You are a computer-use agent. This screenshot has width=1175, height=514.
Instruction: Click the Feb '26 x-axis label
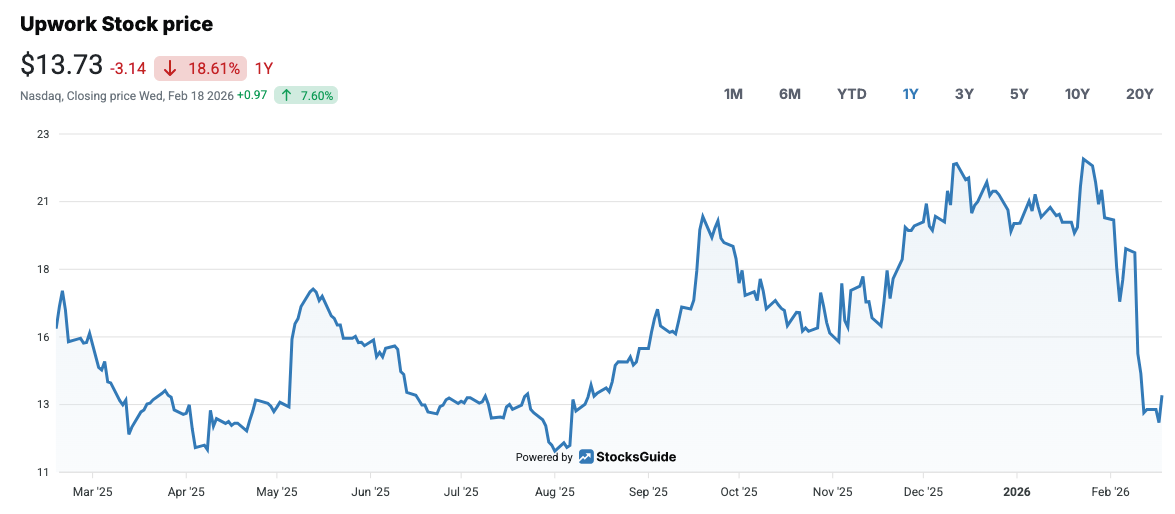[1110, 492]
